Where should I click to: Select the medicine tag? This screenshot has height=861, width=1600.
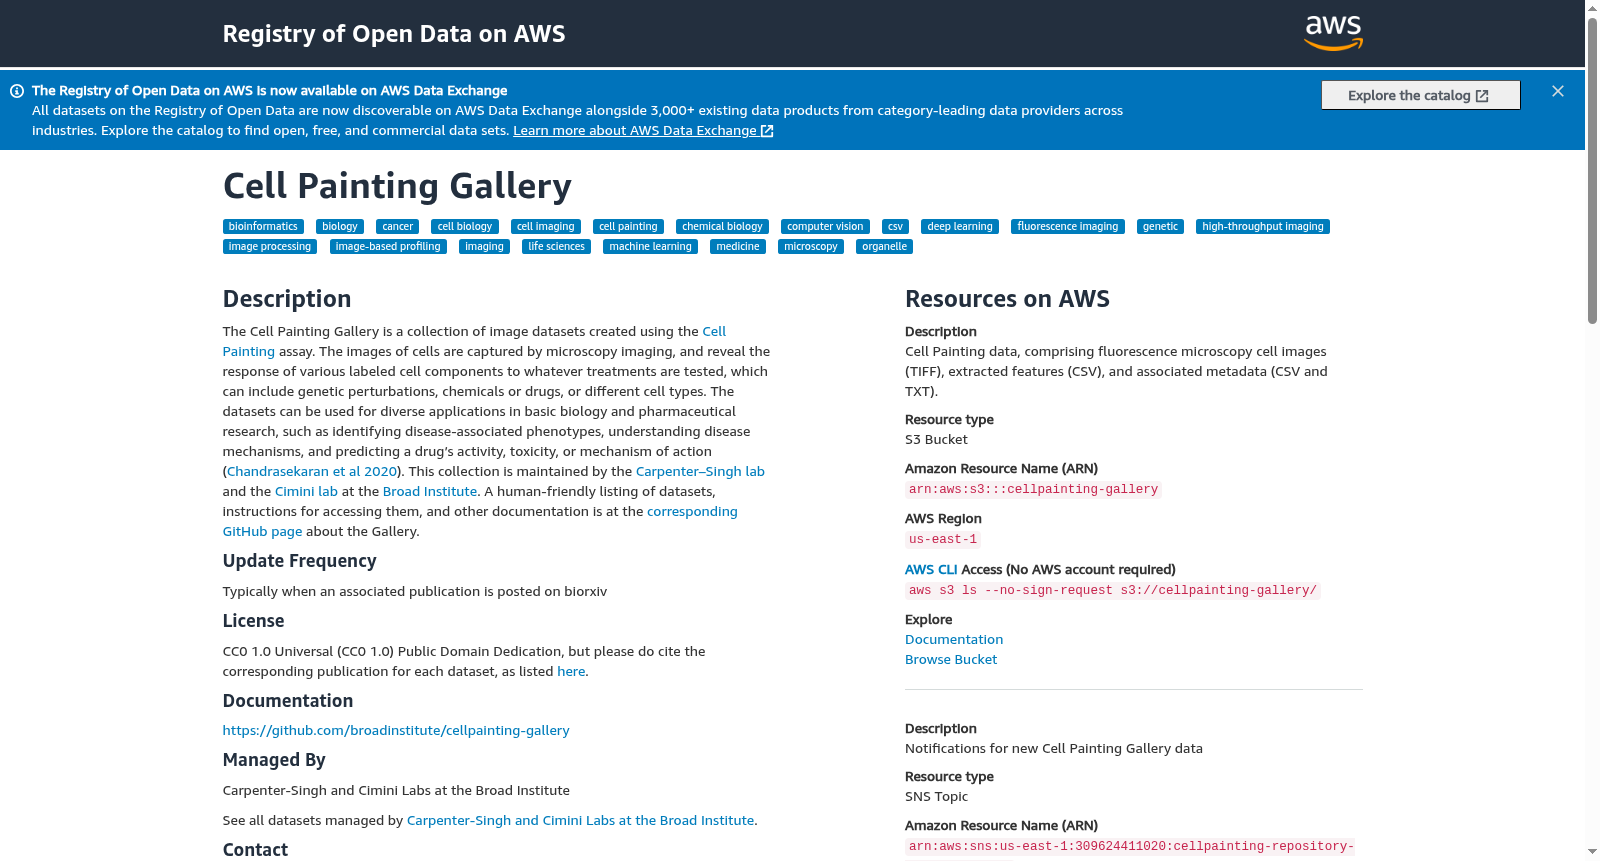click(738, 247)
